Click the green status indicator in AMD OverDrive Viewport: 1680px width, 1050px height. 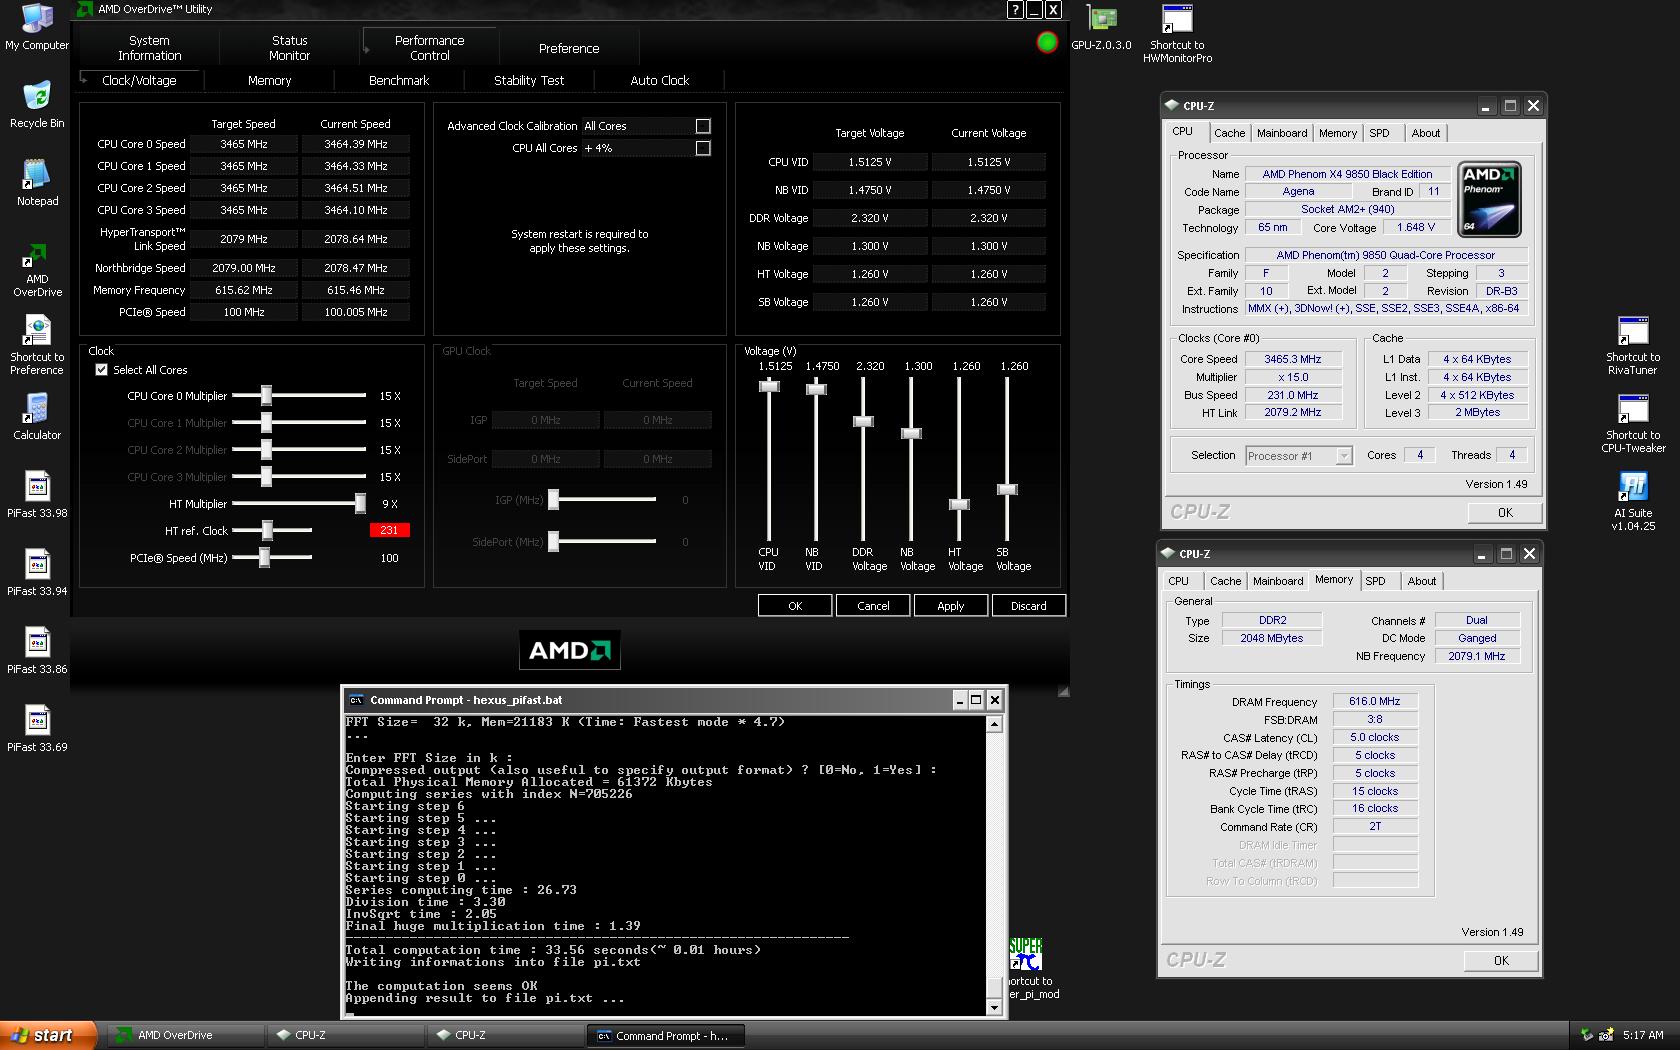coord(1047,42)
